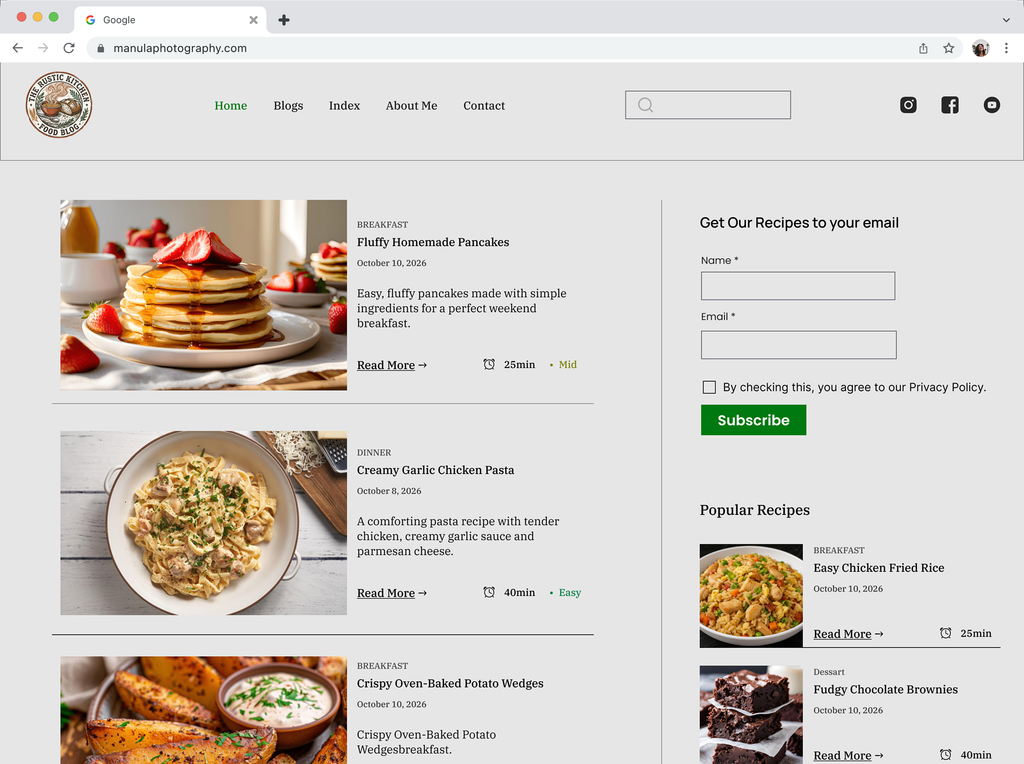Open the About Me page
This screenshot has height=764, width=1024.
coord(411,105)
